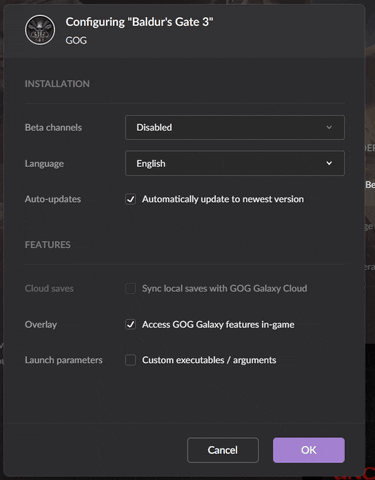Image resolution: width=375 pixels, height=480 pixels.
Task: Open the Language dropdown set to English
Action: point(235,163)
